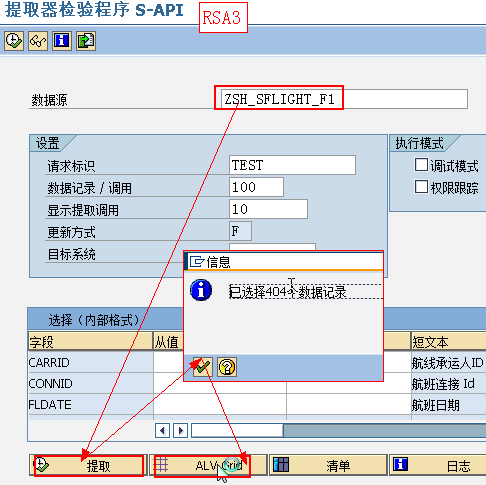Click the execute clock icon in toolbar
Viewport: 486px width, 485px height.
pos(14,41)
